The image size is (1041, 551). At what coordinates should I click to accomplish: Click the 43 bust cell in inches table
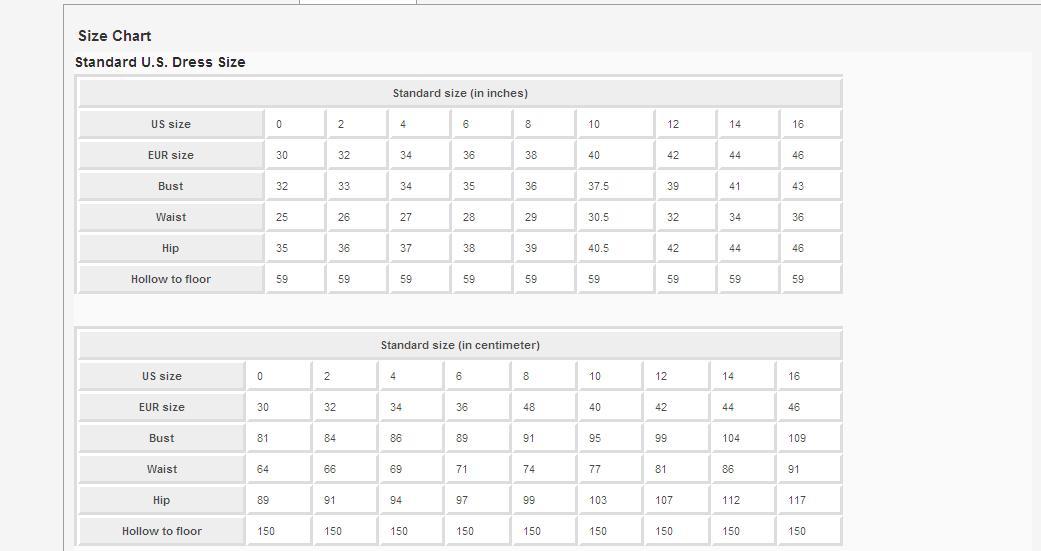pos(798,186)
